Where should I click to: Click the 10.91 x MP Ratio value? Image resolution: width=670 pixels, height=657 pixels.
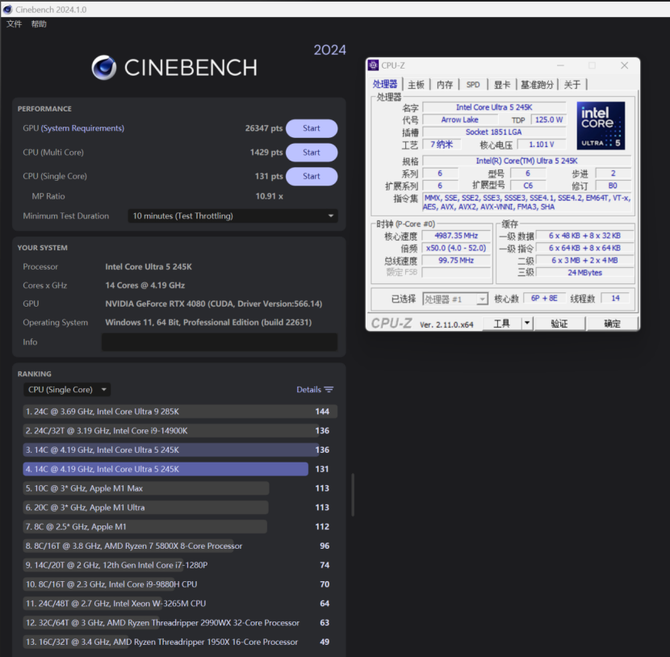pyautogui.click(x=269, y=196)
